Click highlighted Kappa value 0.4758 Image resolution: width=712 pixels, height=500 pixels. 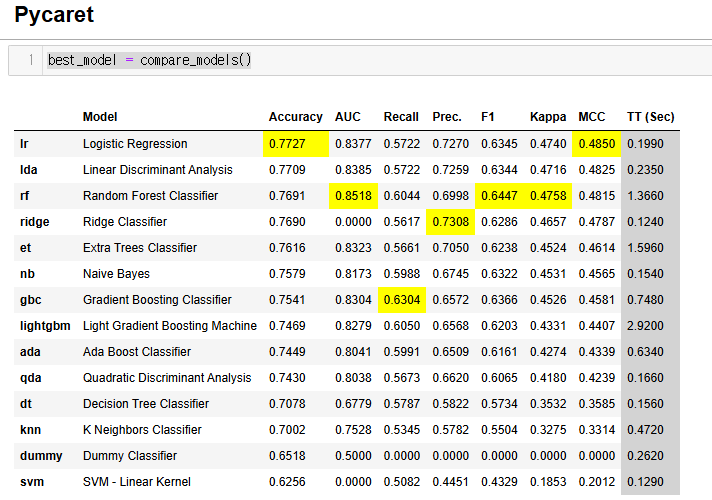click(x=548, y=196)
